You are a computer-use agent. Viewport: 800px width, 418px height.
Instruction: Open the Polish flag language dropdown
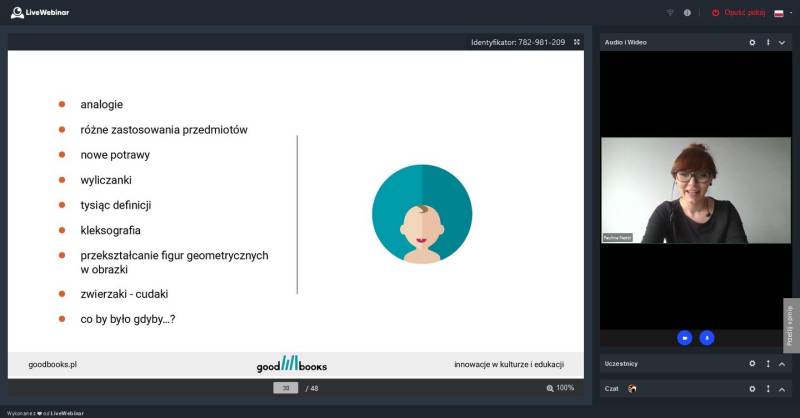pyautogui.click(x=781, y=13)
